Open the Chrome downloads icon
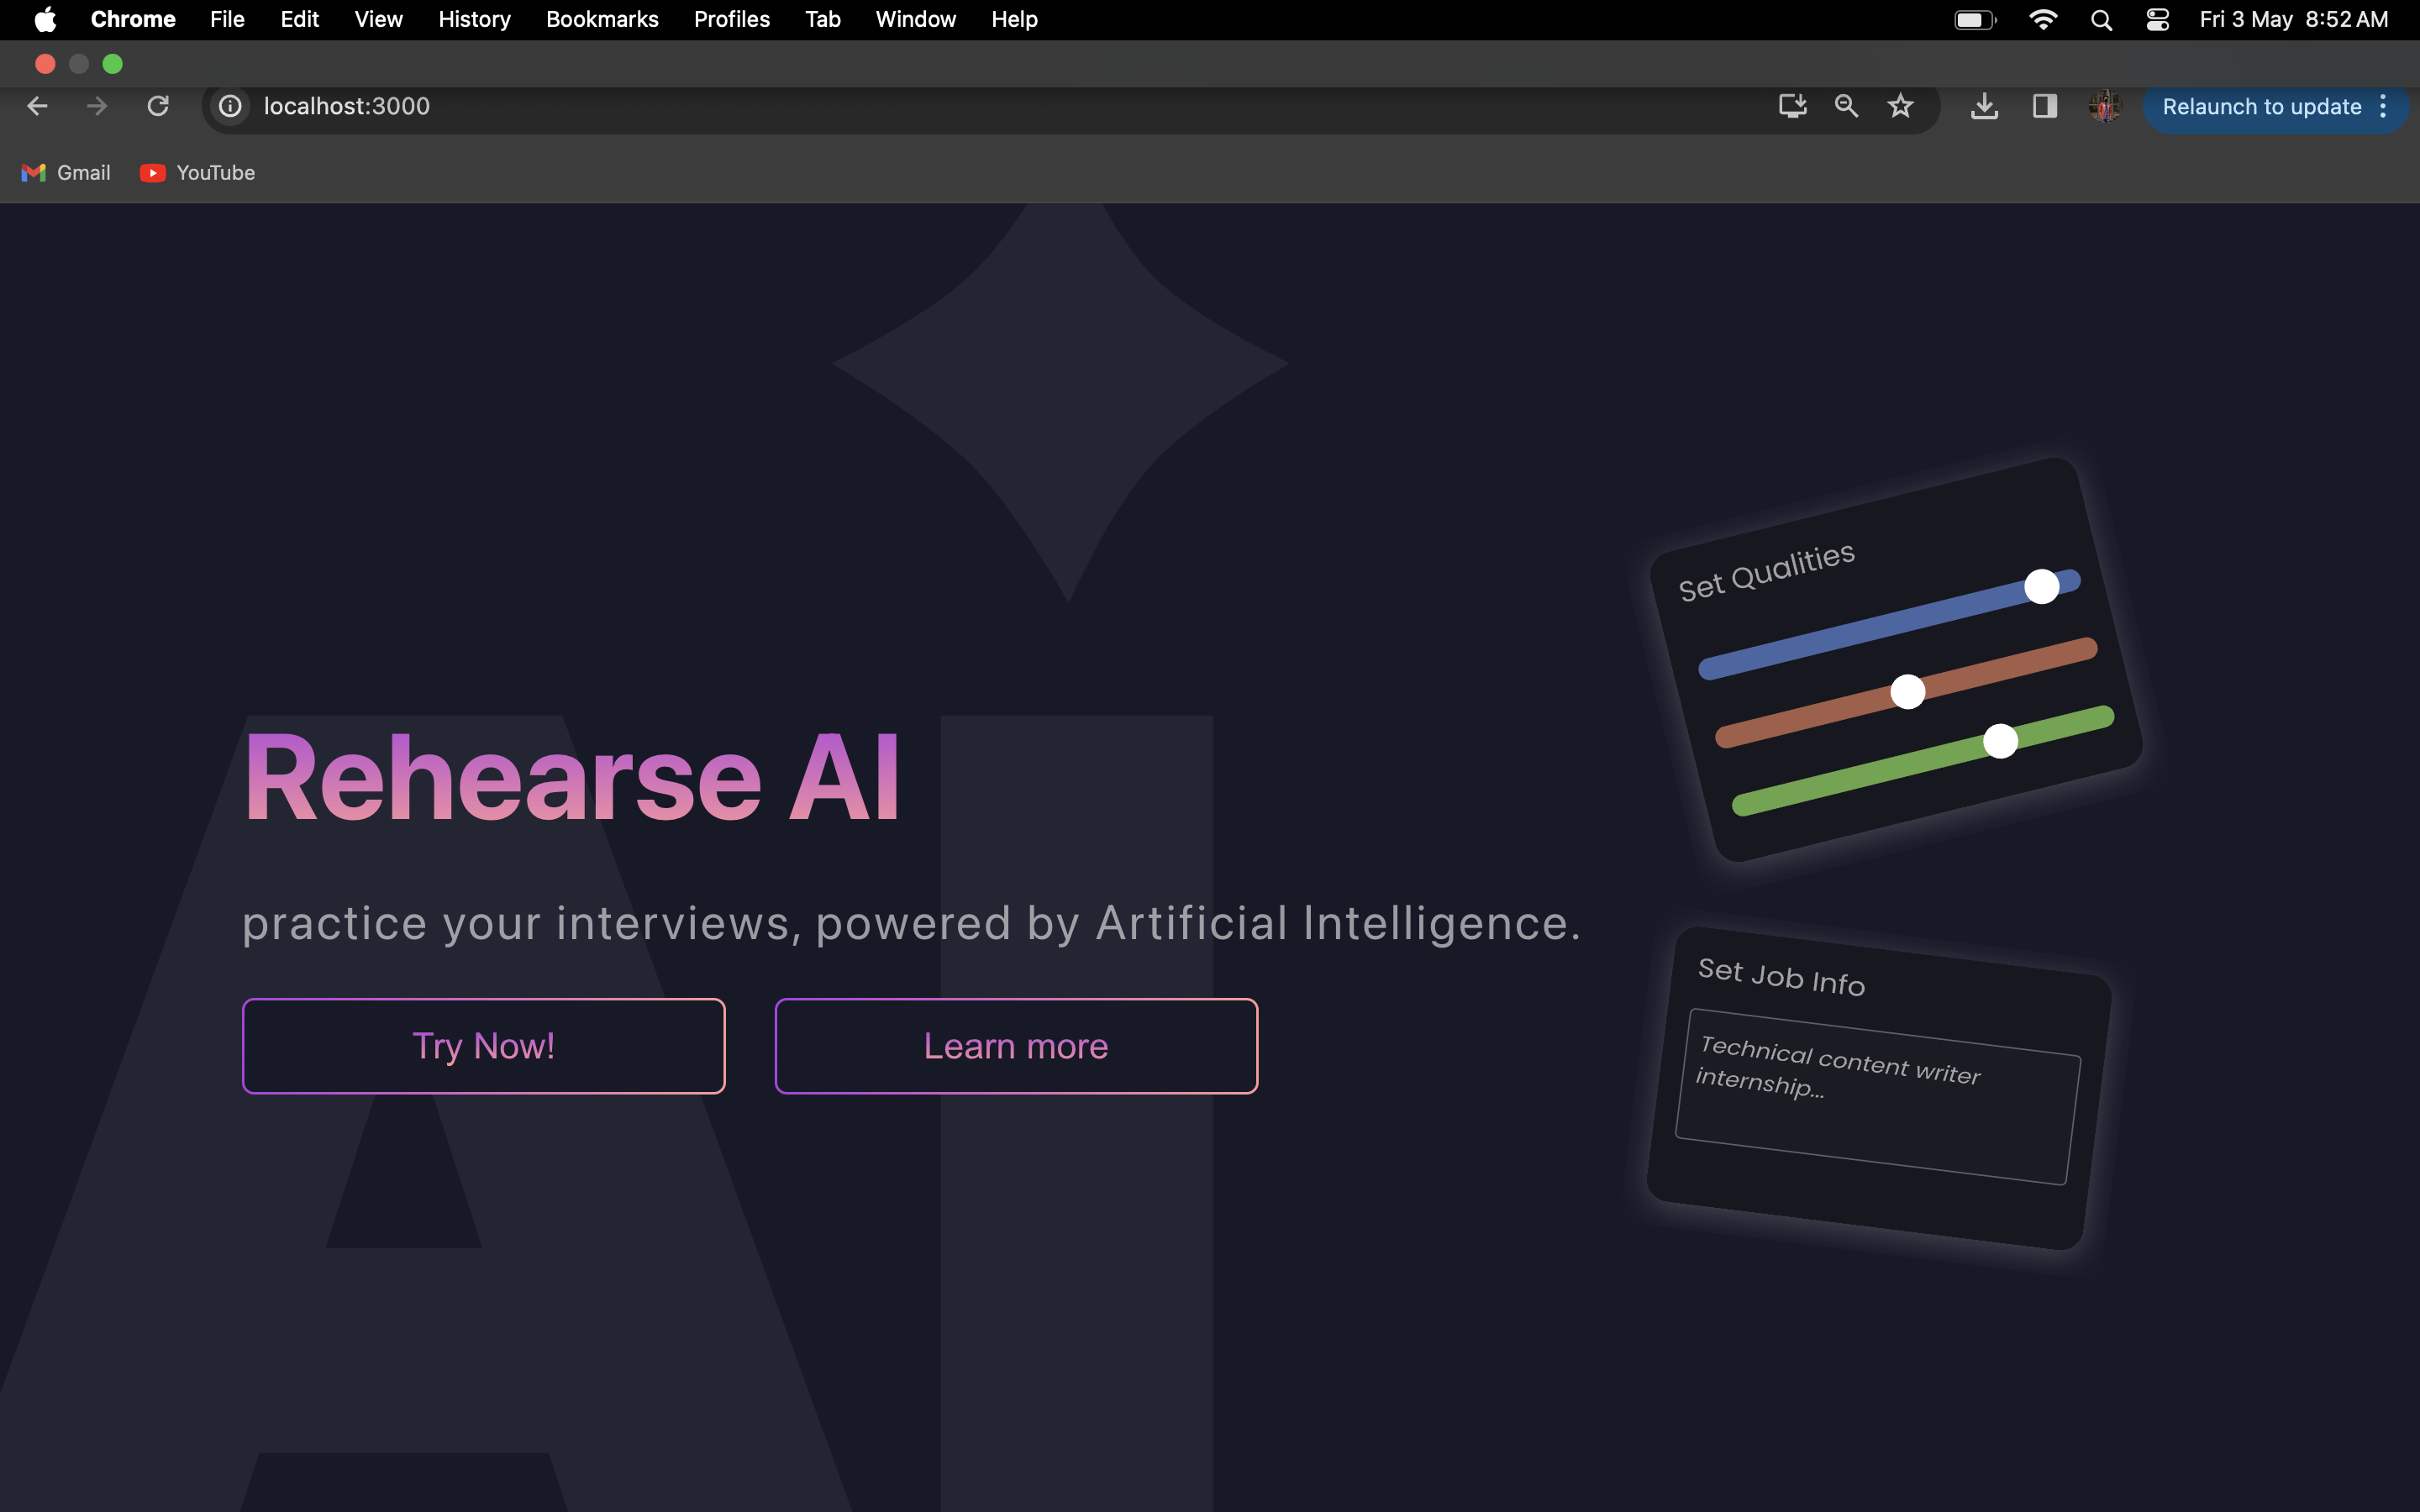Viewport: 2420px width, 1512px height. coord(1984,106)
